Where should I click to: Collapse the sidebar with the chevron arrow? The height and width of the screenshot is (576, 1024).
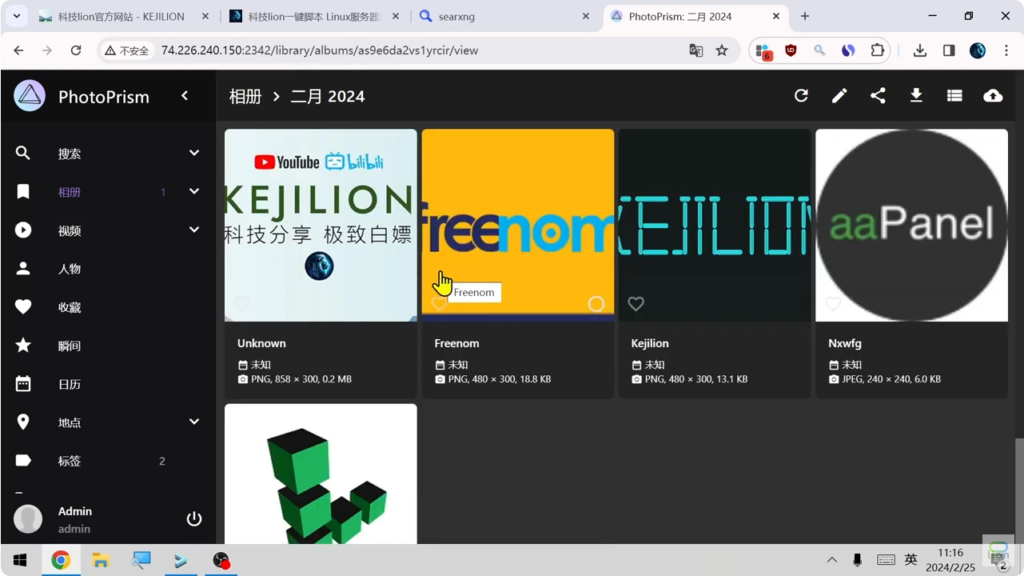point(185,96)
